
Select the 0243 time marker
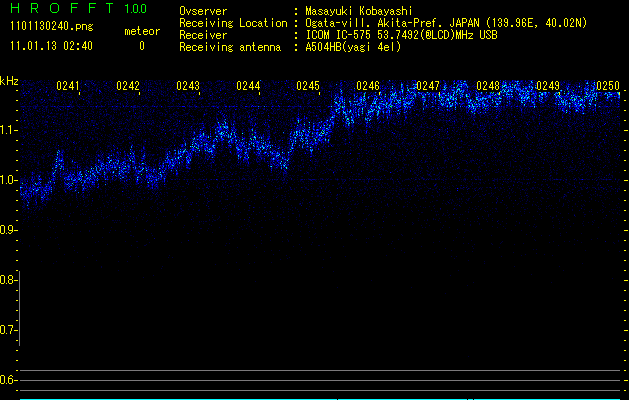coord(188,87)
